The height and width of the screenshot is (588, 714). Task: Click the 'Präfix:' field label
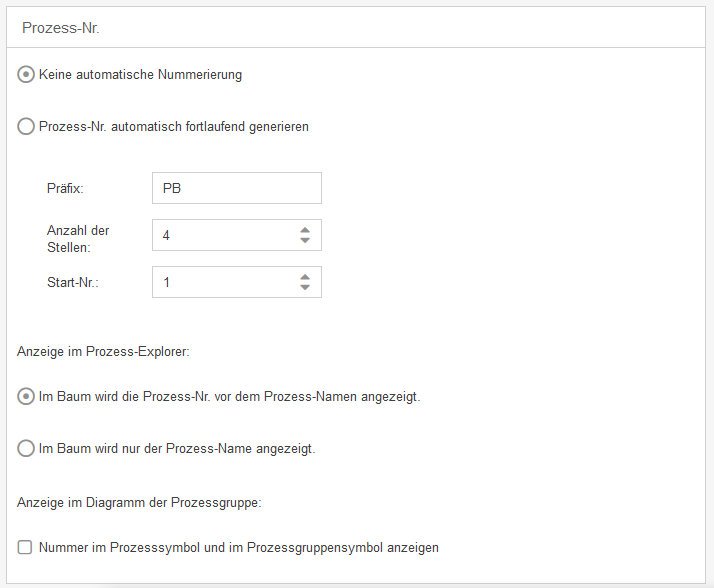click(65, 188)
